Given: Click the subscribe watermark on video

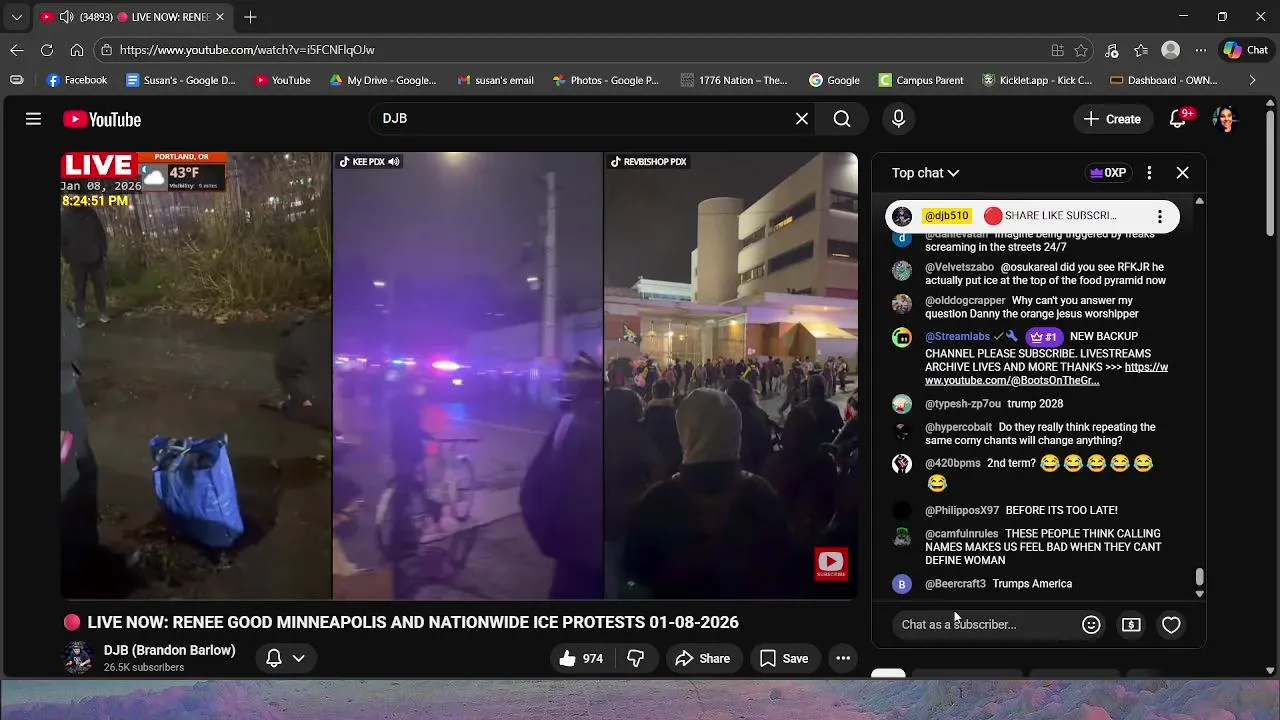Looking at the screenshot, I should [x=831, y=563].
